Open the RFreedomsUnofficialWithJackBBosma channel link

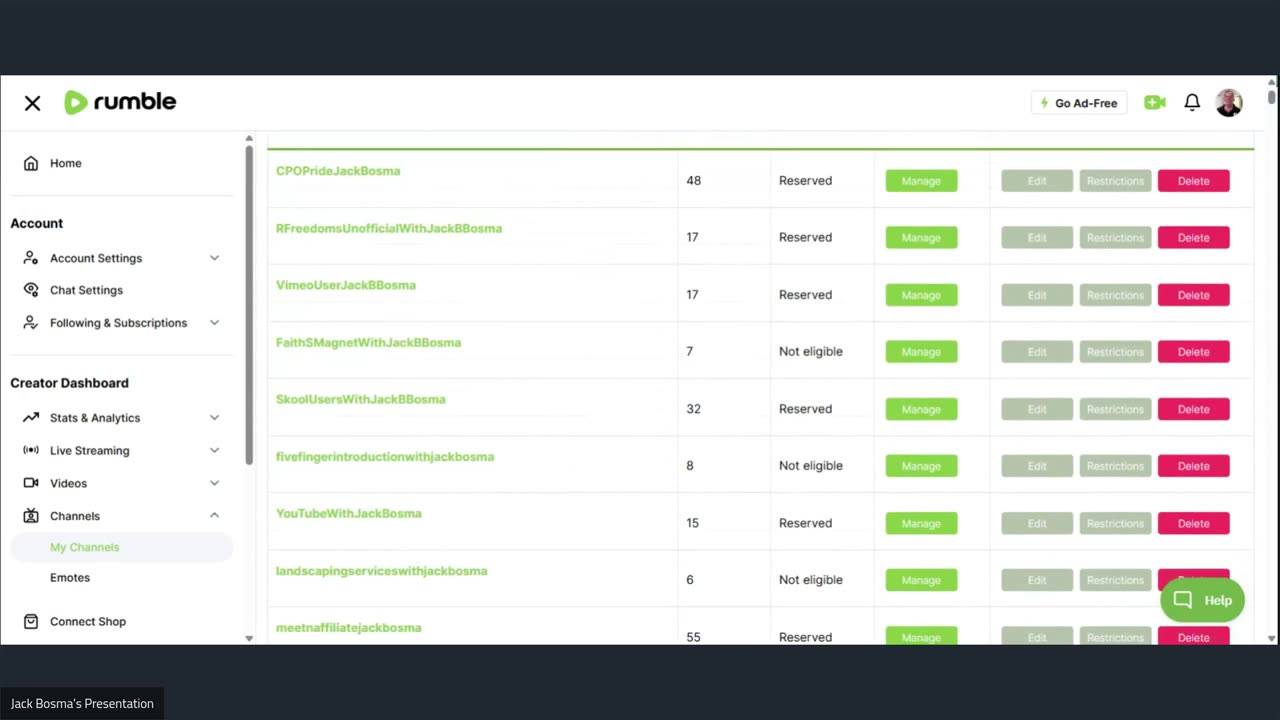click(x=389, y=228)
